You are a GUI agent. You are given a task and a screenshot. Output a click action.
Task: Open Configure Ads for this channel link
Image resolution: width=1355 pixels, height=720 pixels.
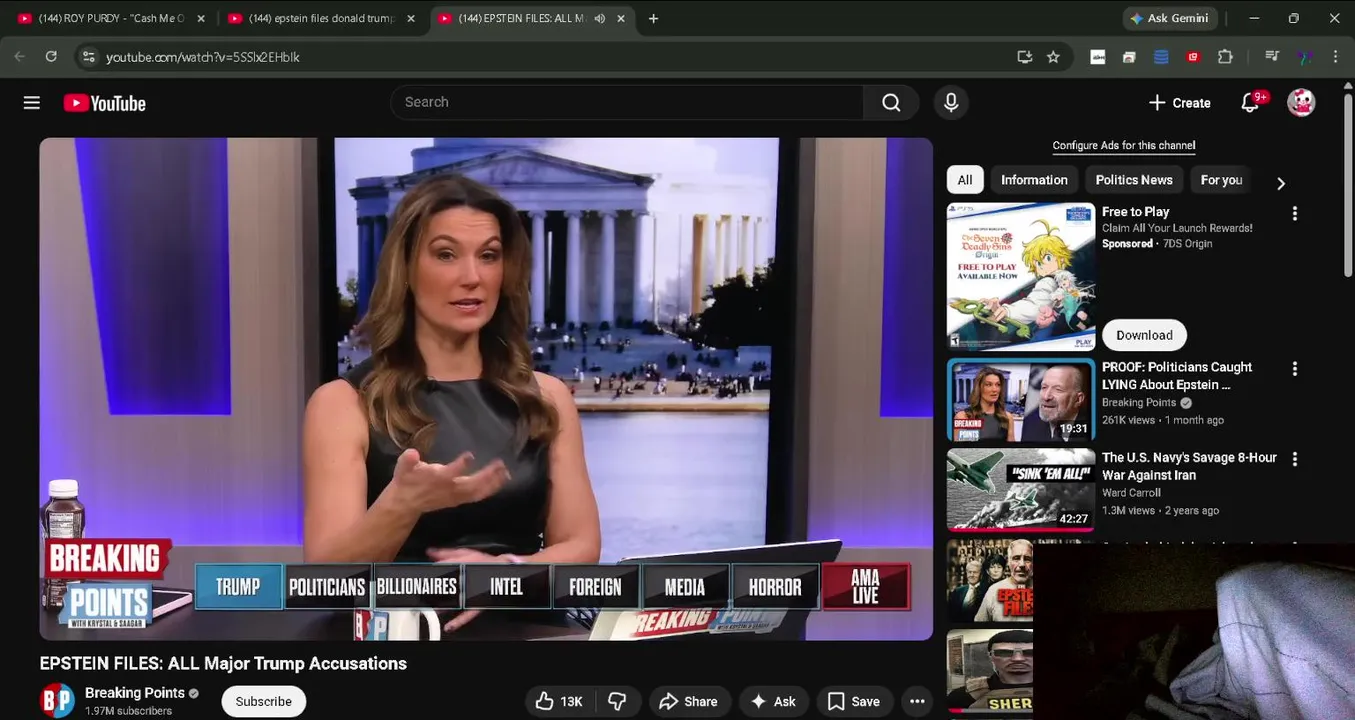[1123, 146]
